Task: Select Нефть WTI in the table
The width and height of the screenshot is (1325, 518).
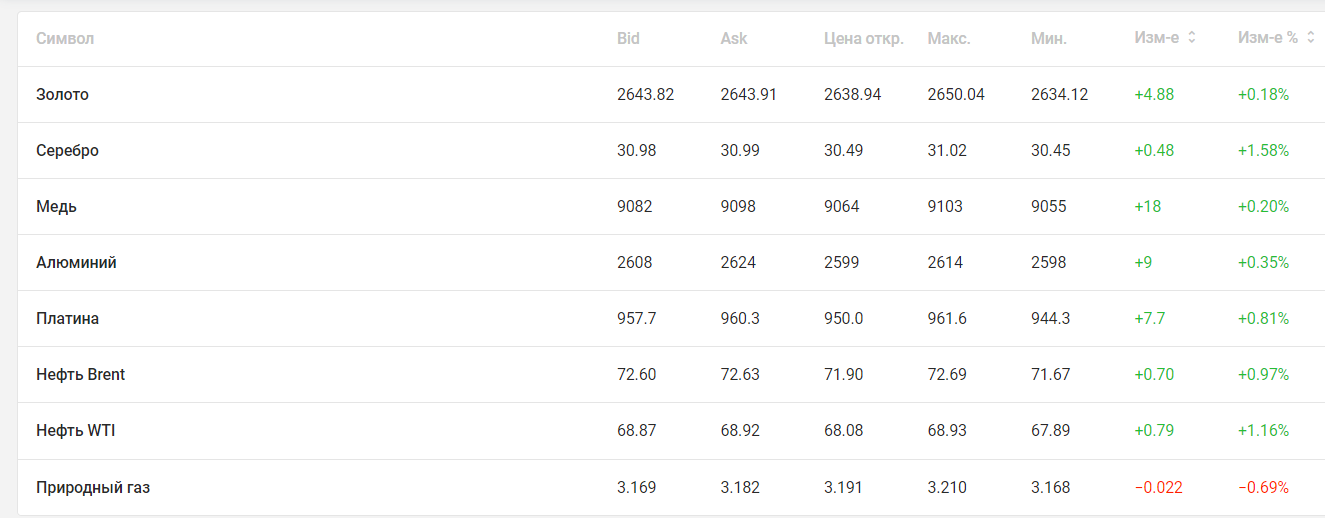Action: (76, 431)
